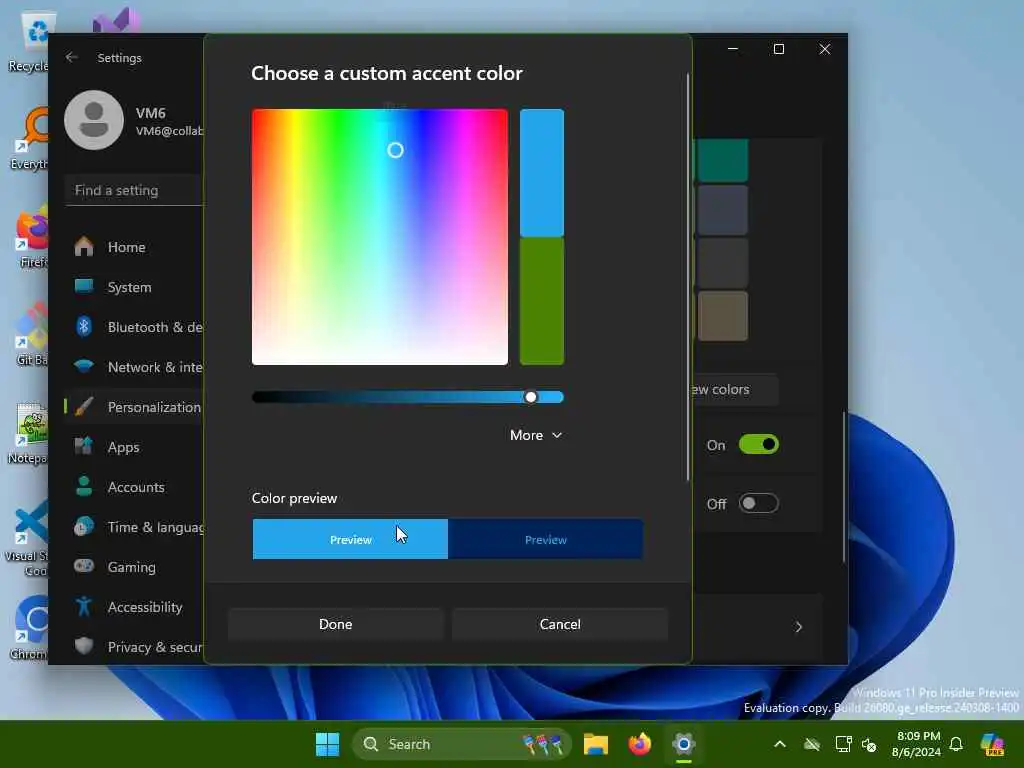Click the VM6 user avatar

pyautogui.click(x=94, y=120)
